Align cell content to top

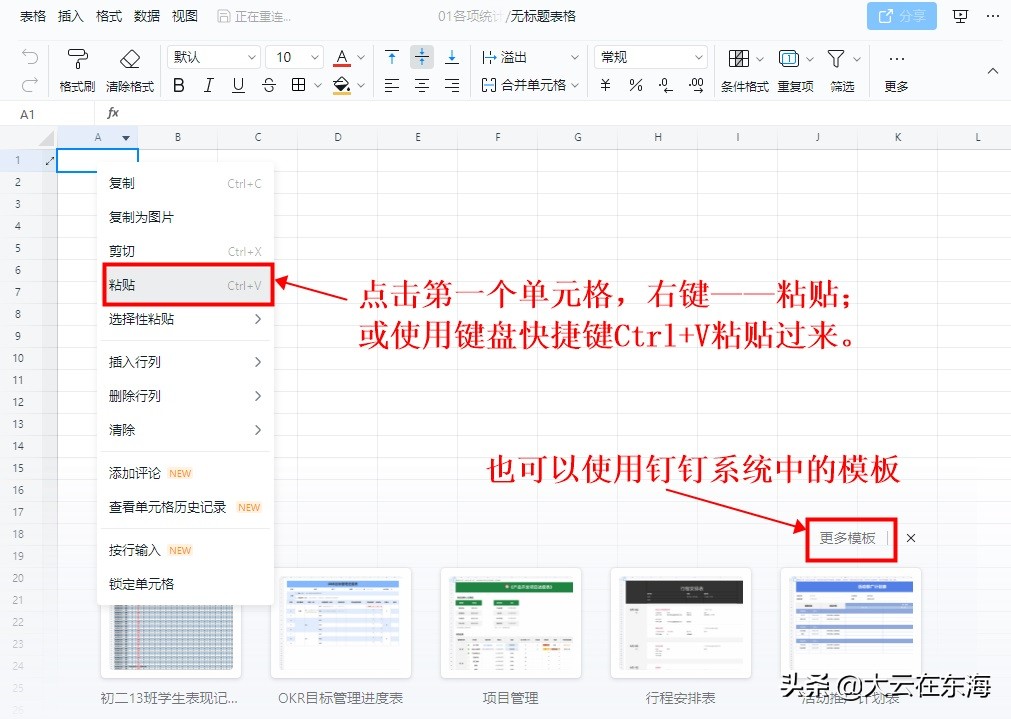pyautogui.click(x=392, y=57)
